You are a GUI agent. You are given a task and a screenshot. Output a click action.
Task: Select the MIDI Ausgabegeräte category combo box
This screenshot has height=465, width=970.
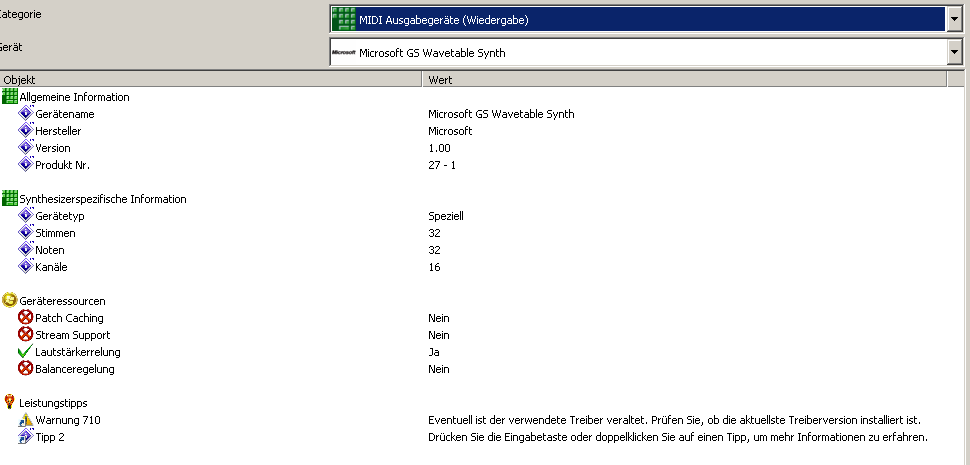(640, 19)
